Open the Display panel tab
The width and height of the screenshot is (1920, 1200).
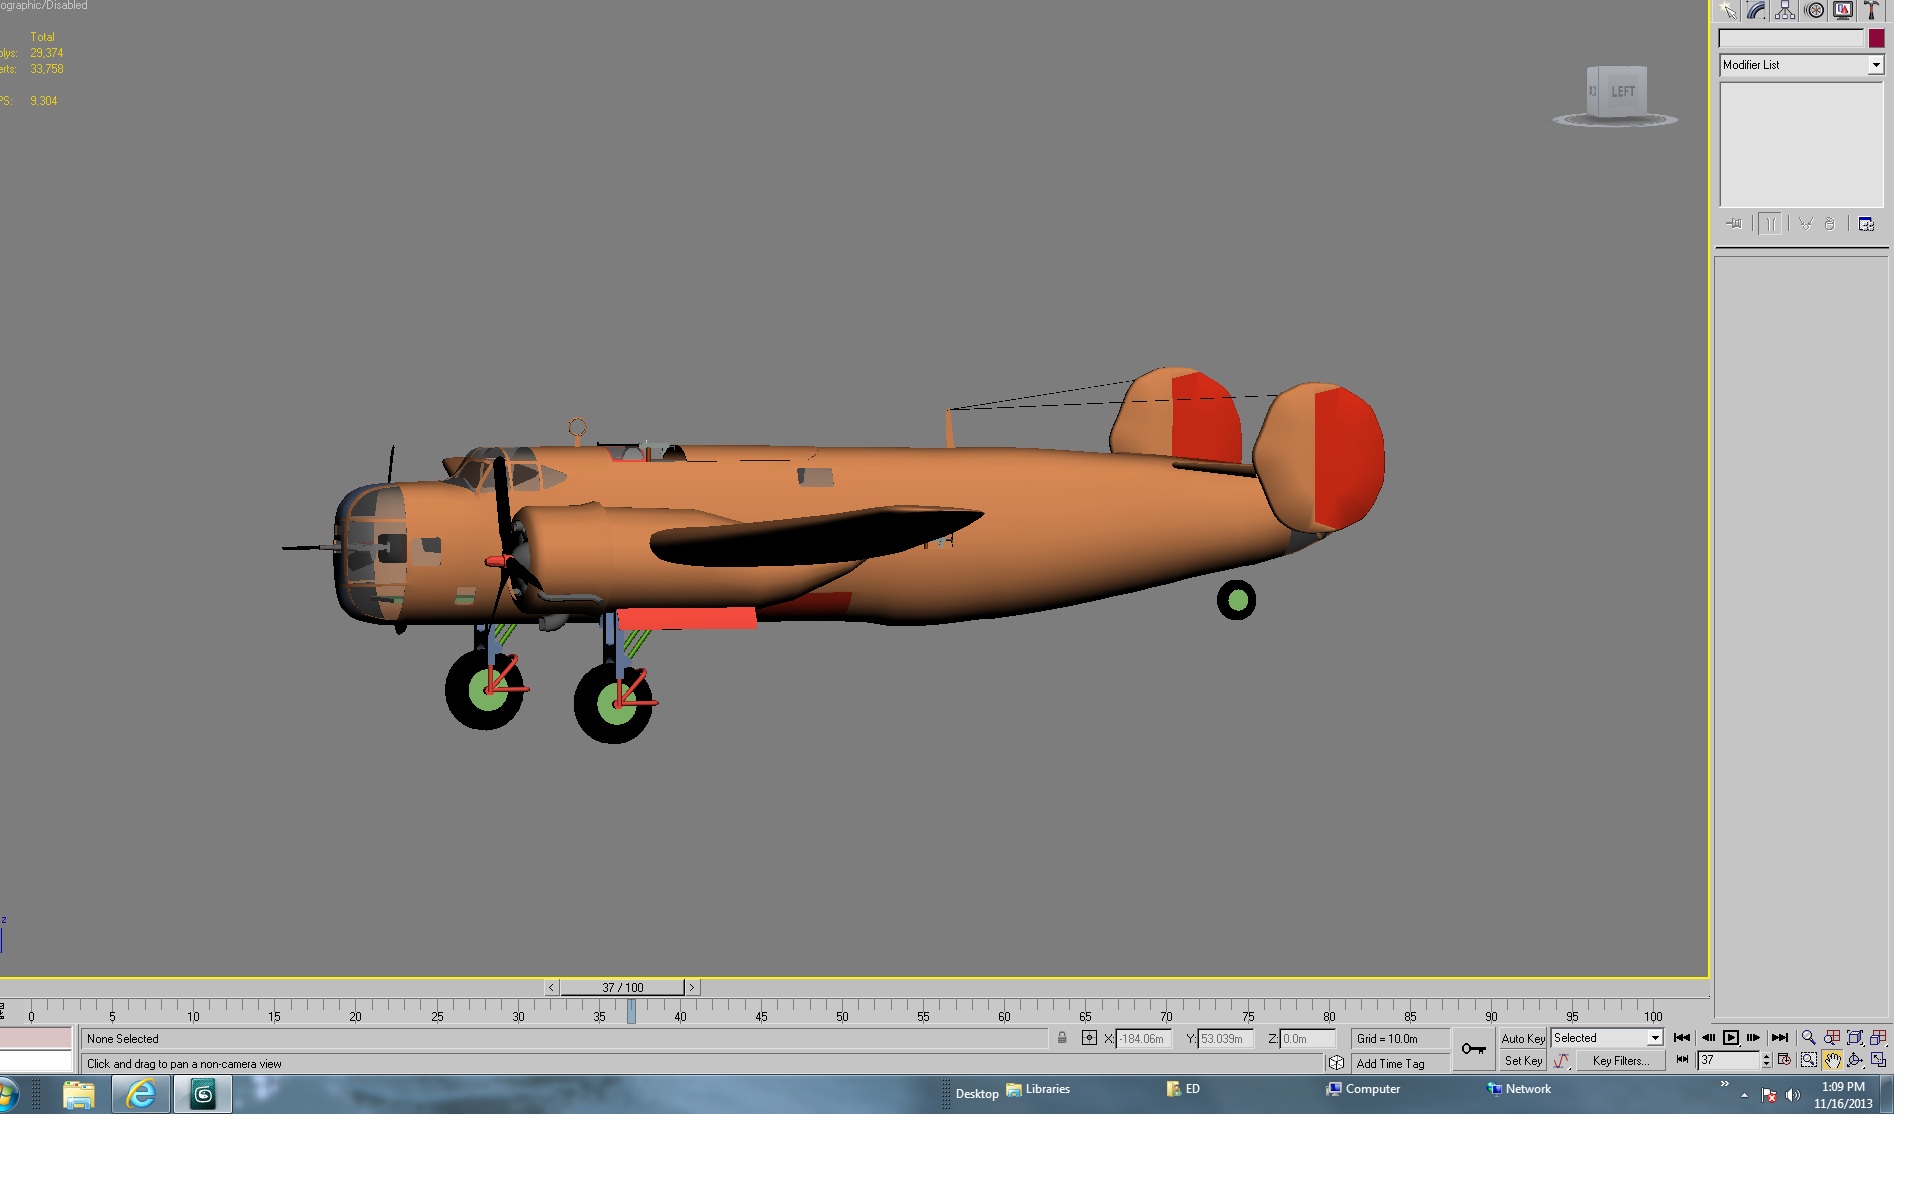point(1843,10)
